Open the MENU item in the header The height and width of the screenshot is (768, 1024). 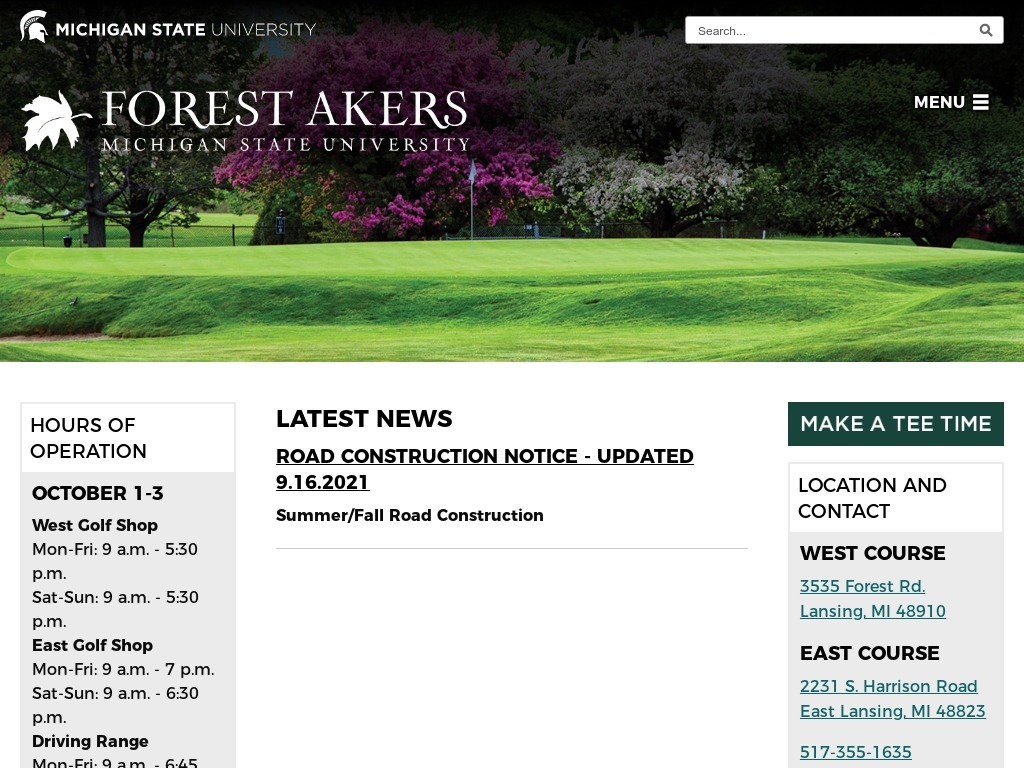[x=938, y=102]
